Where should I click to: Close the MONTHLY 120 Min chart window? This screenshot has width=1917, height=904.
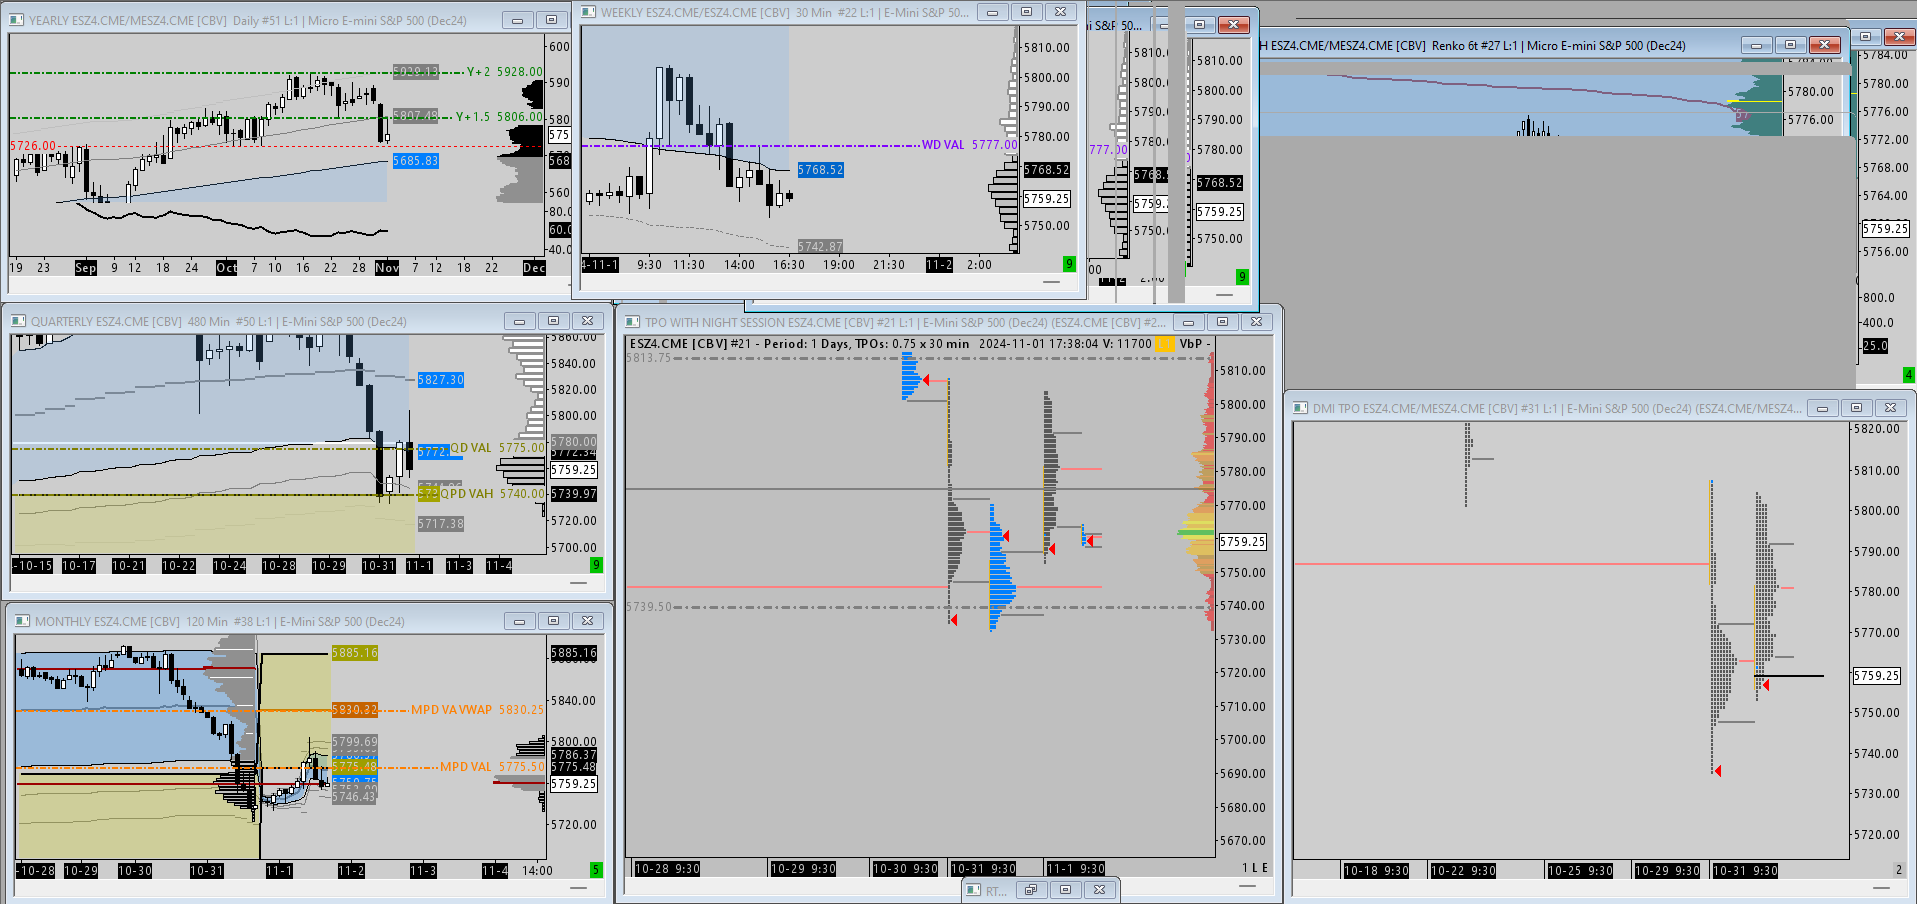pyautogui.click(x=587, y=621)
